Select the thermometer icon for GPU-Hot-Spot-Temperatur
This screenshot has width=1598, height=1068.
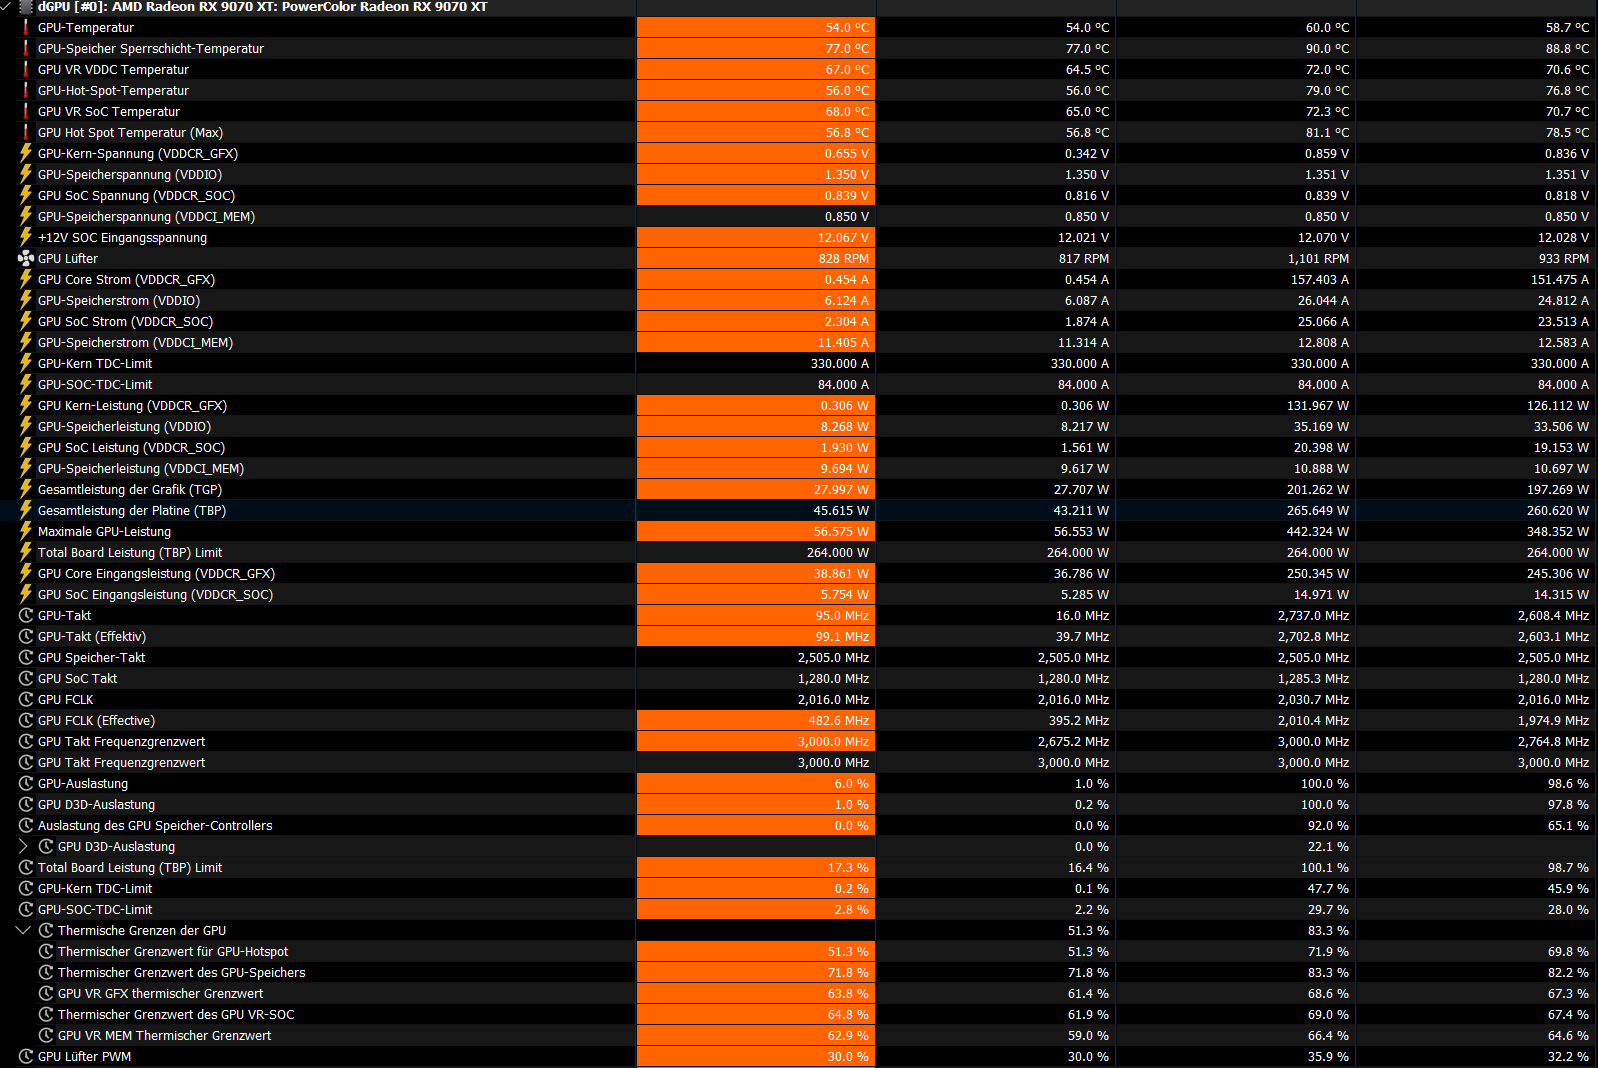[x=26, y=90]
